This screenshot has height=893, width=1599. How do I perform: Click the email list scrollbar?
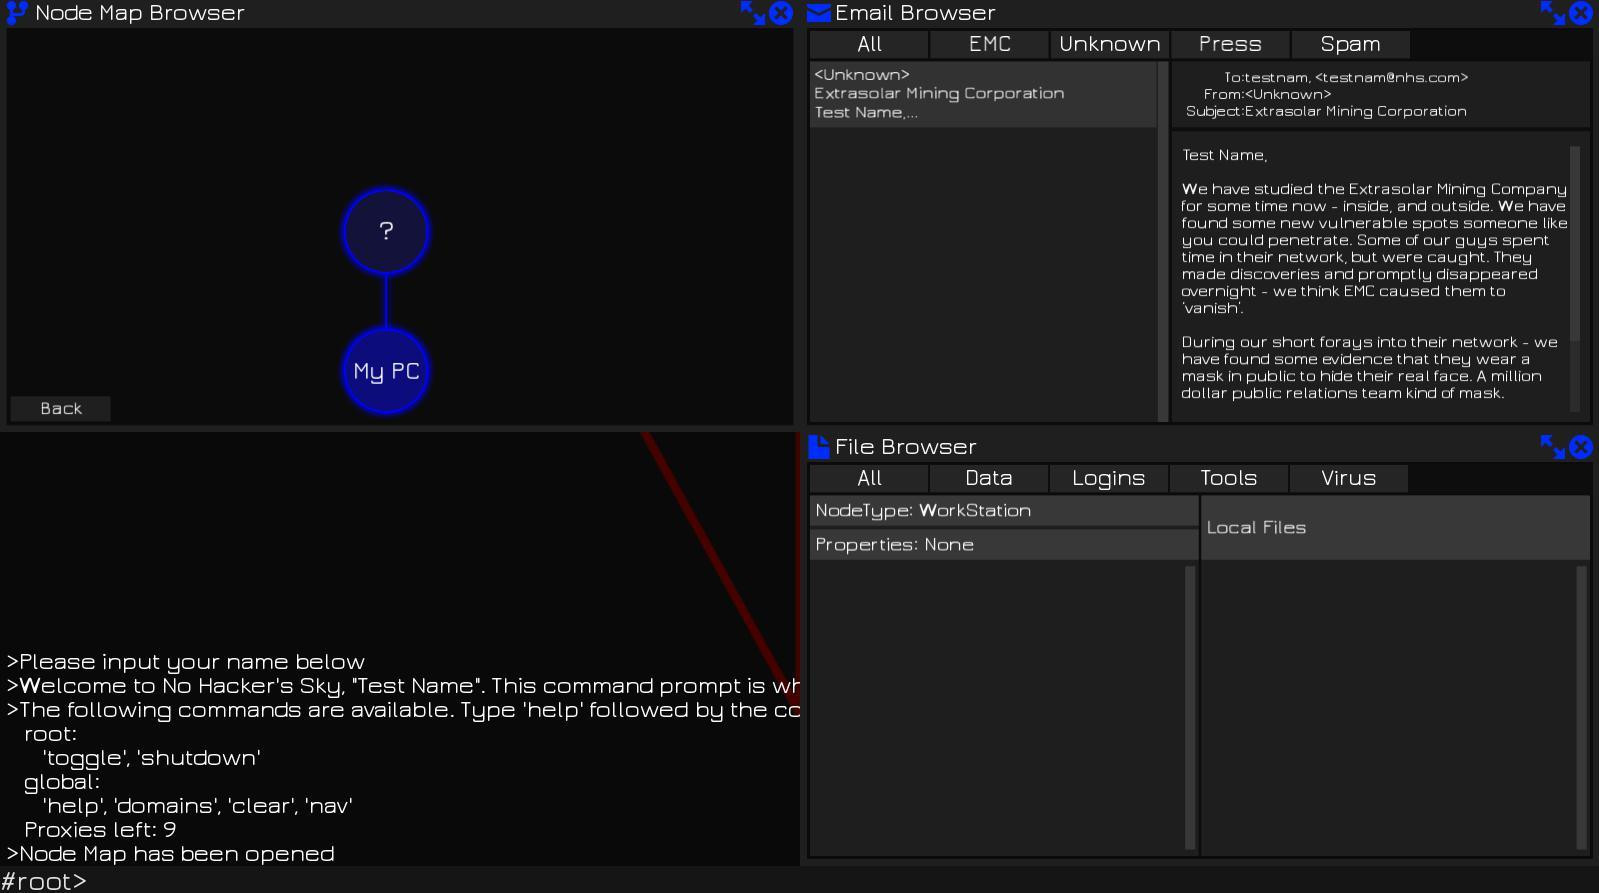coord(1163,242)
